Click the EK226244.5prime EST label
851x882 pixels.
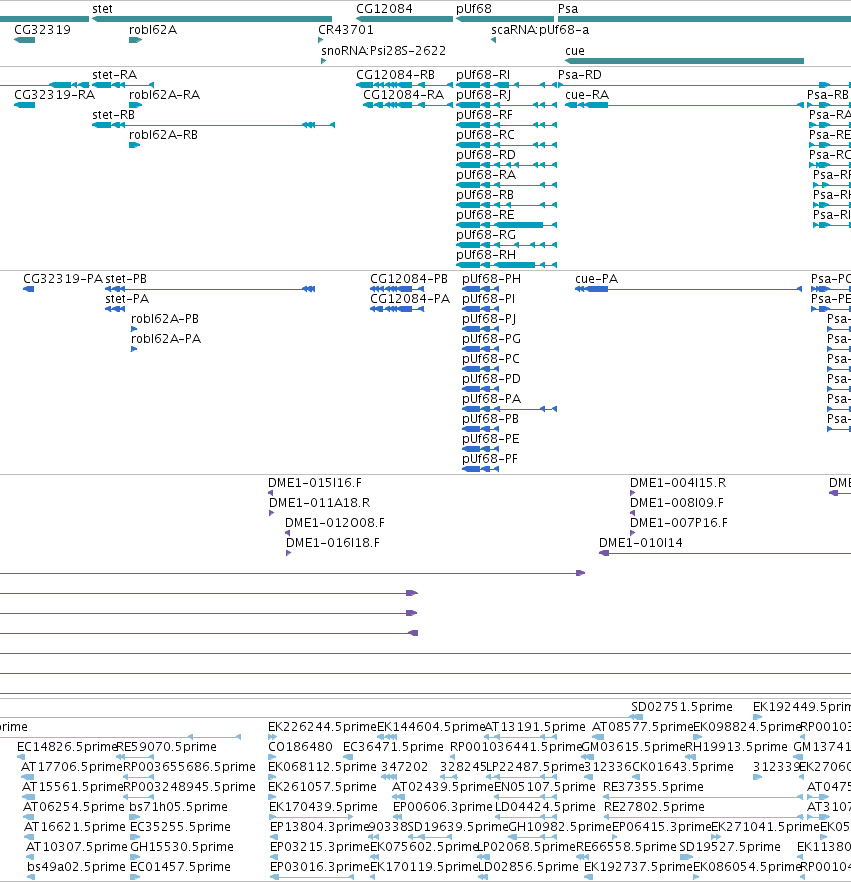[322, 727]
